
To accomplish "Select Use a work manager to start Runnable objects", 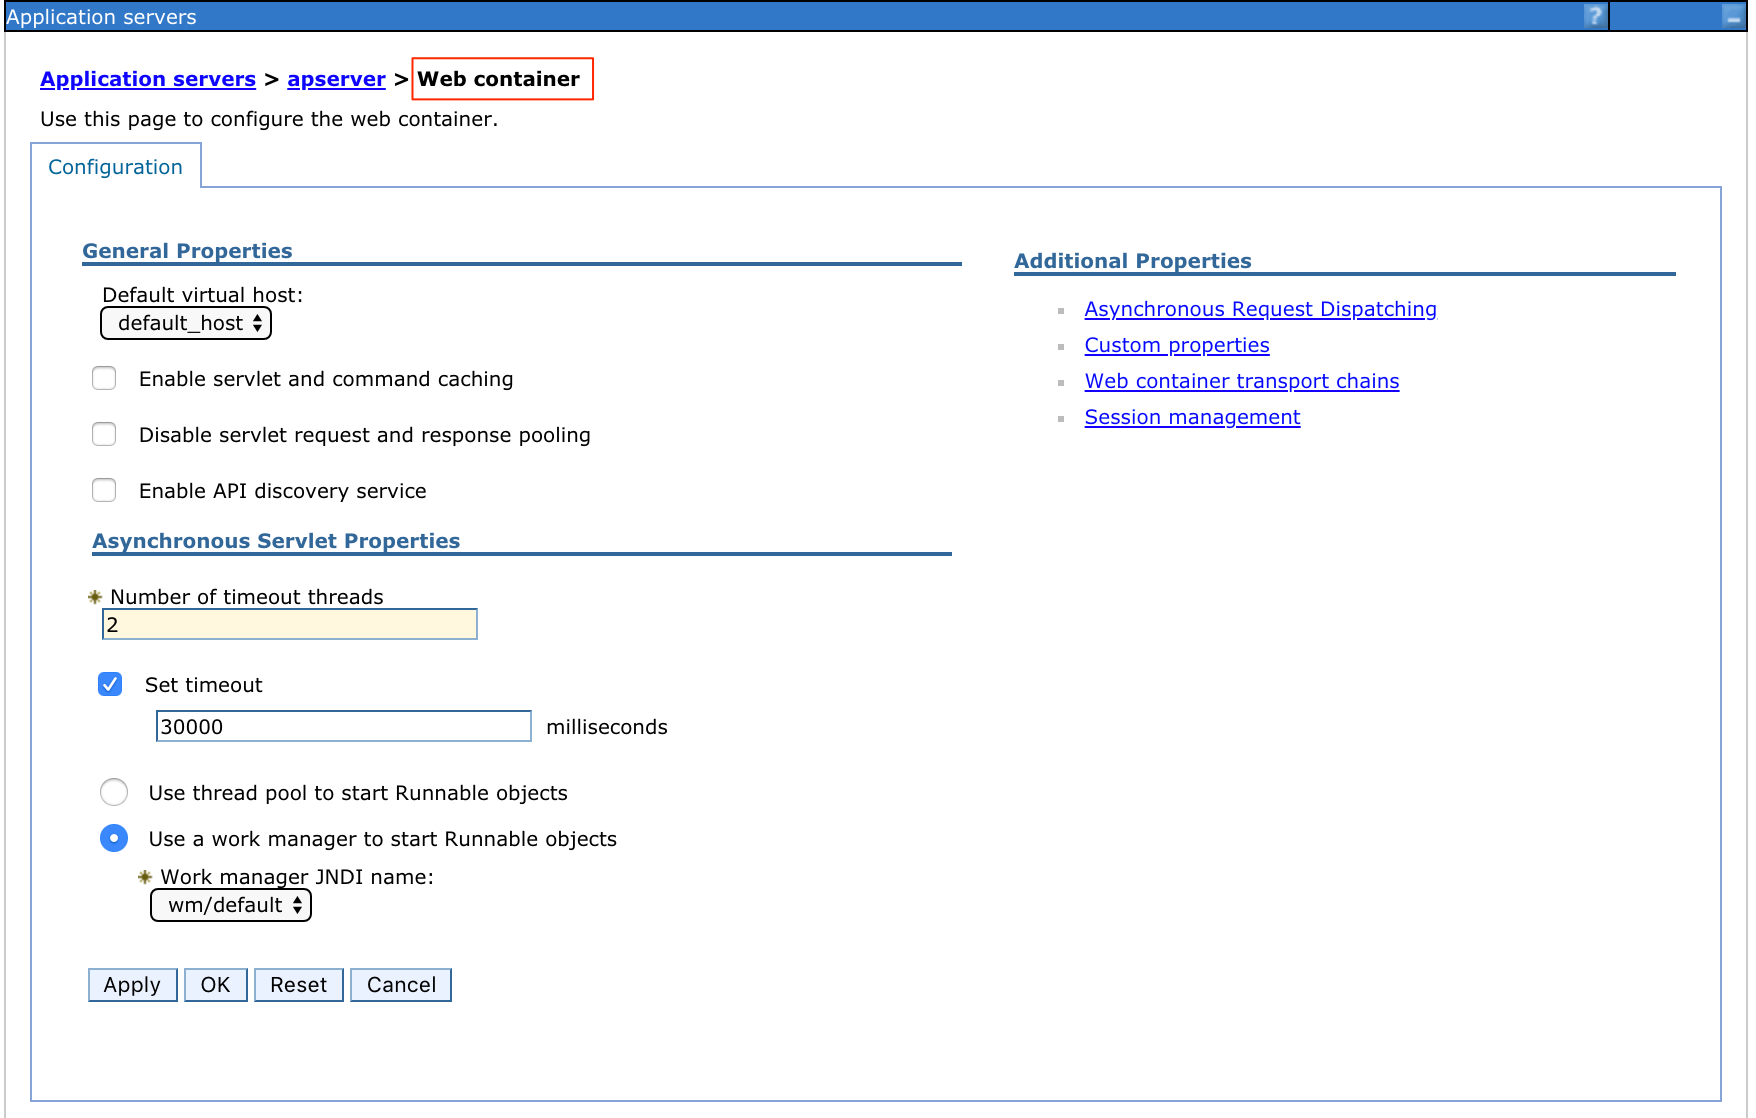I will coord(114,838).
